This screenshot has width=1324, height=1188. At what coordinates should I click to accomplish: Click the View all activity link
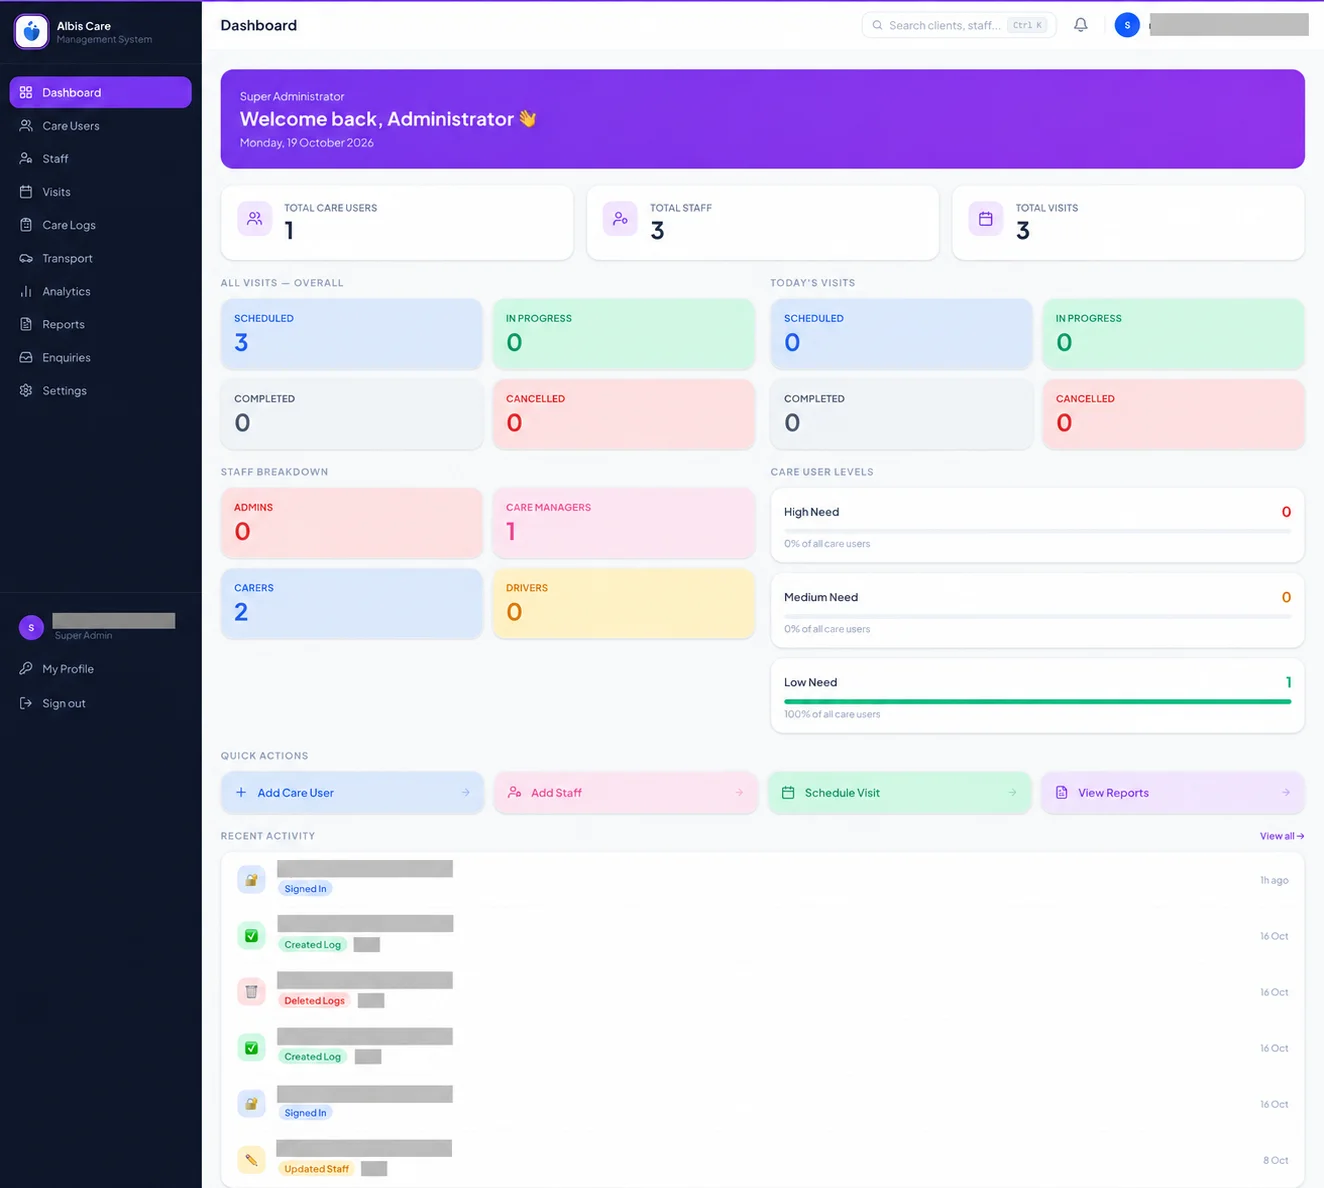(1282, 836)
